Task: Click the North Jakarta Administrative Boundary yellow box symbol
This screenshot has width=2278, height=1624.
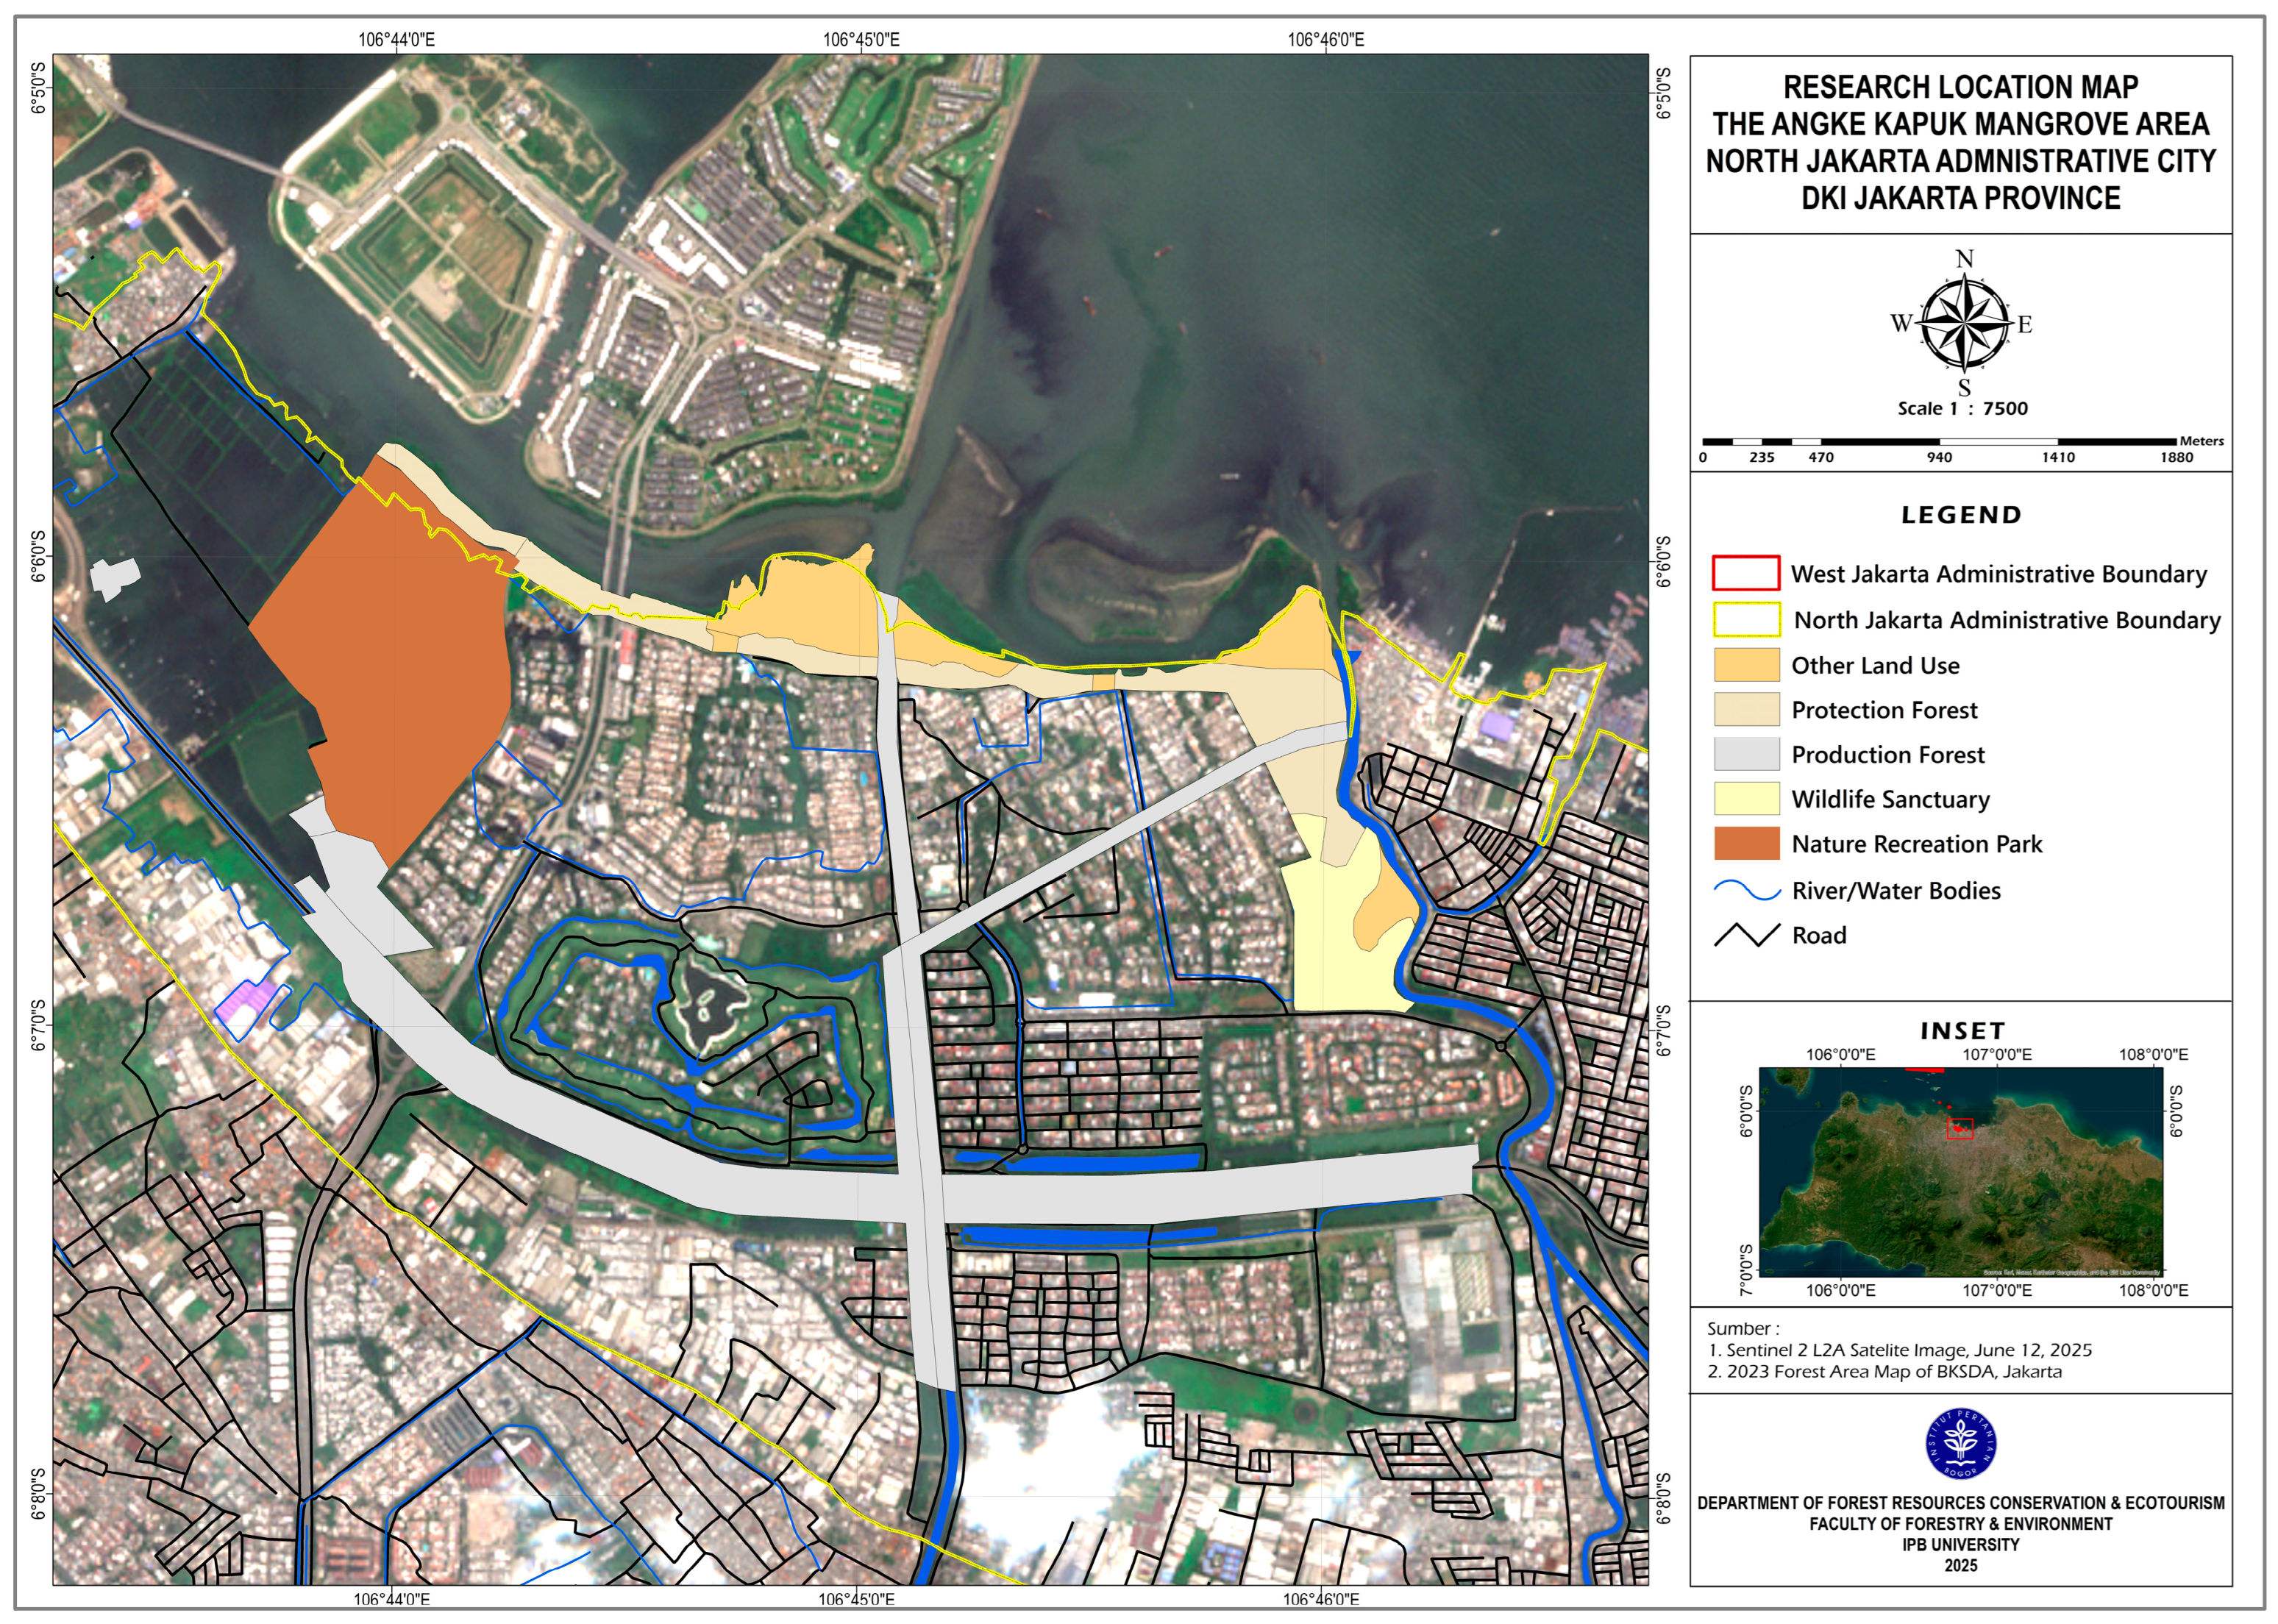Action: pyautogui.click(x=1746, y=619)
